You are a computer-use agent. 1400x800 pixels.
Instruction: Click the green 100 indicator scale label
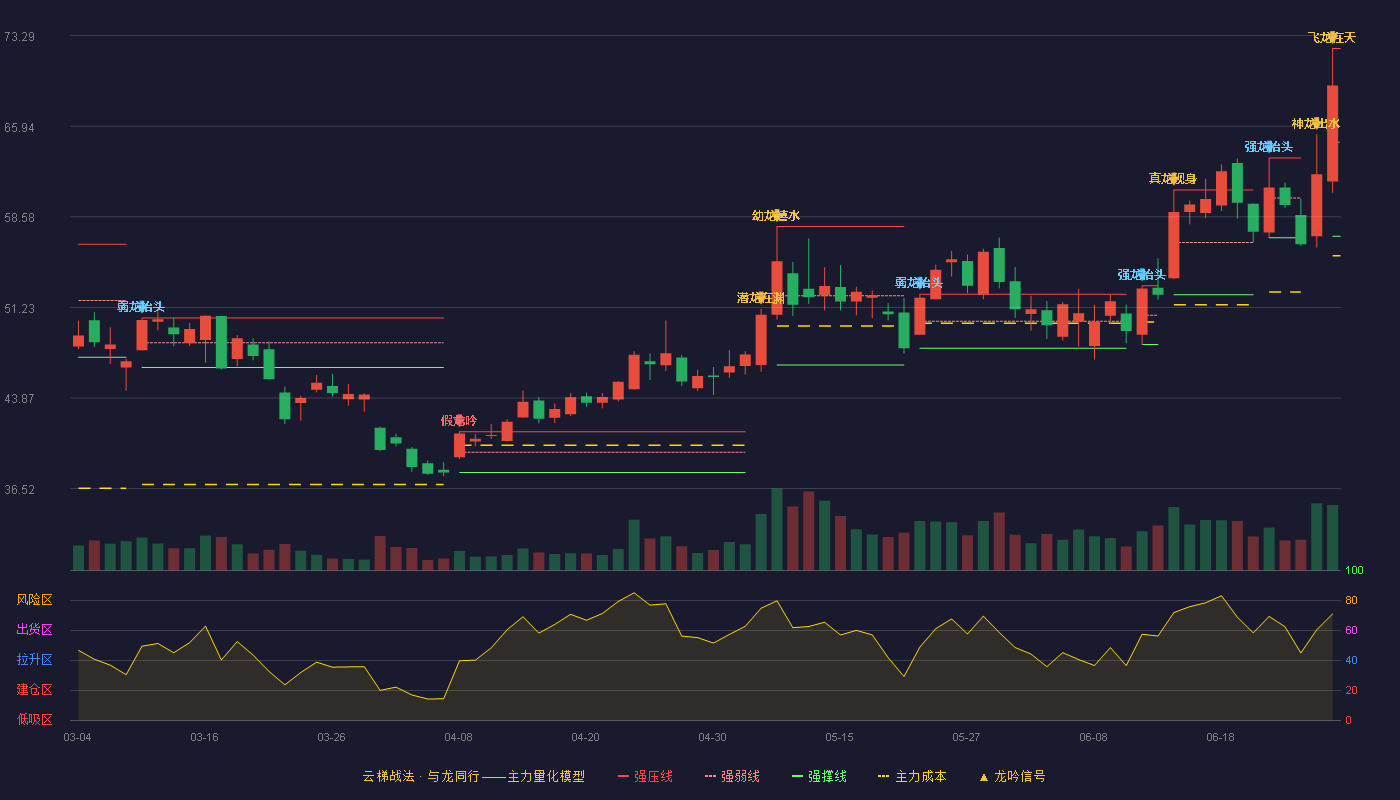tap(1354, 571)
